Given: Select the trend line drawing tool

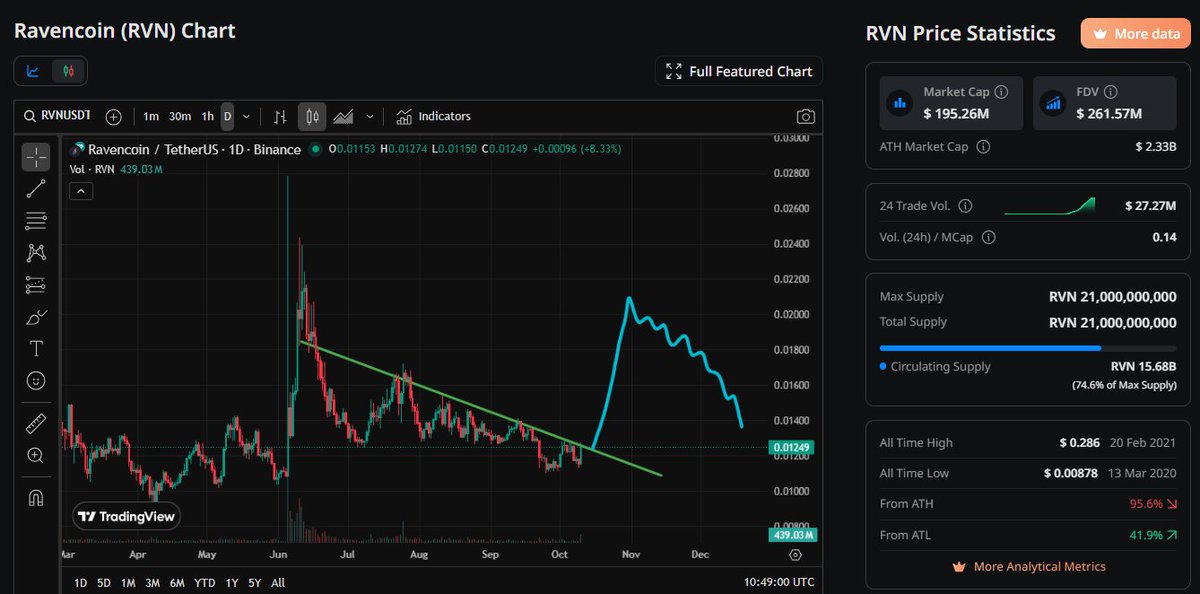Looking at the screenshot, I should [x=36, y=188].
